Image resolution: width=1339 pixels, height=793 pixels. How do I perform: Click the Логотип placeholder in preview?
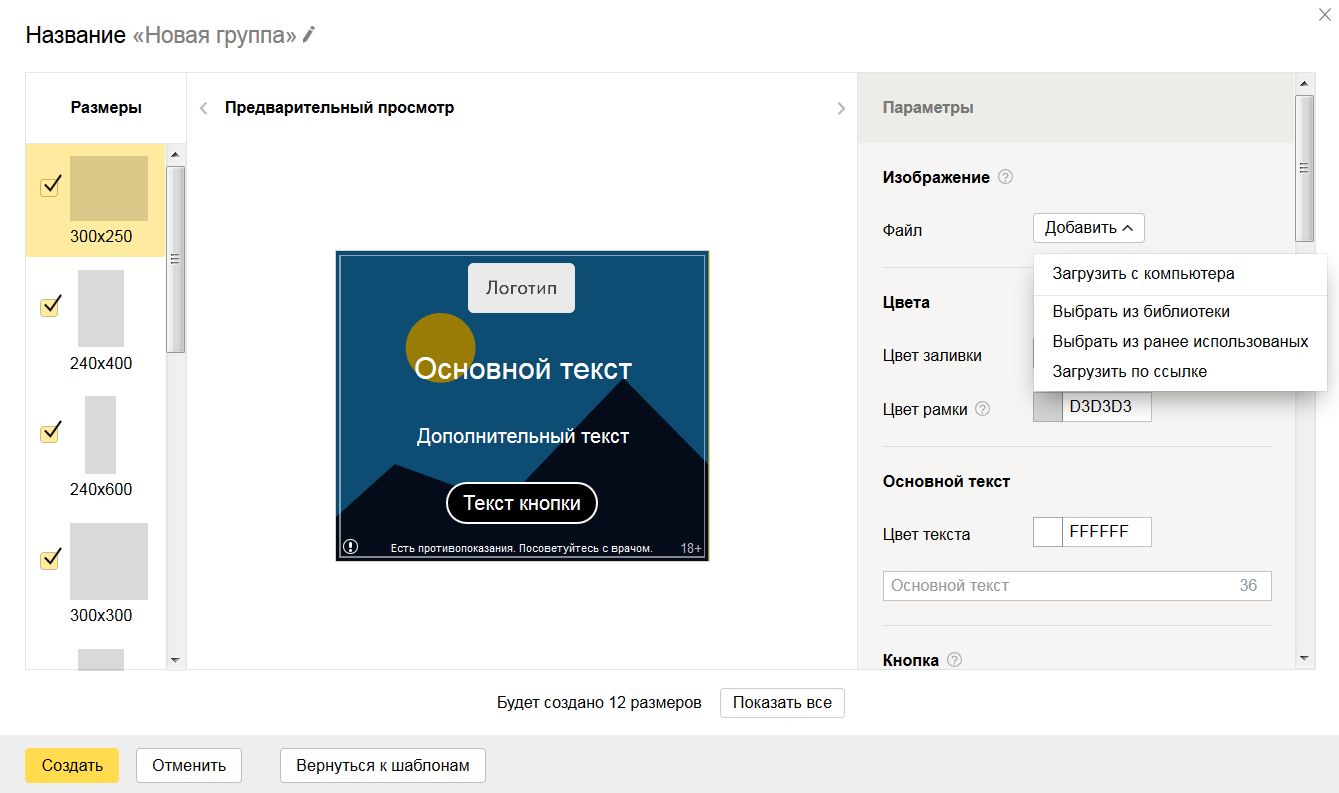coord(521,288)
